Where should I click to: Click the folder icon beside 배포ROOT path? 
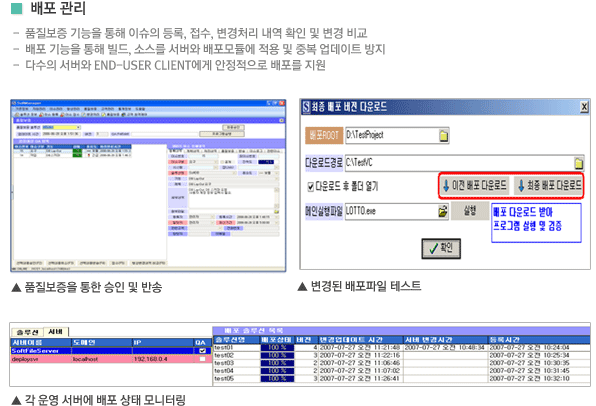[x=443, y=136]
